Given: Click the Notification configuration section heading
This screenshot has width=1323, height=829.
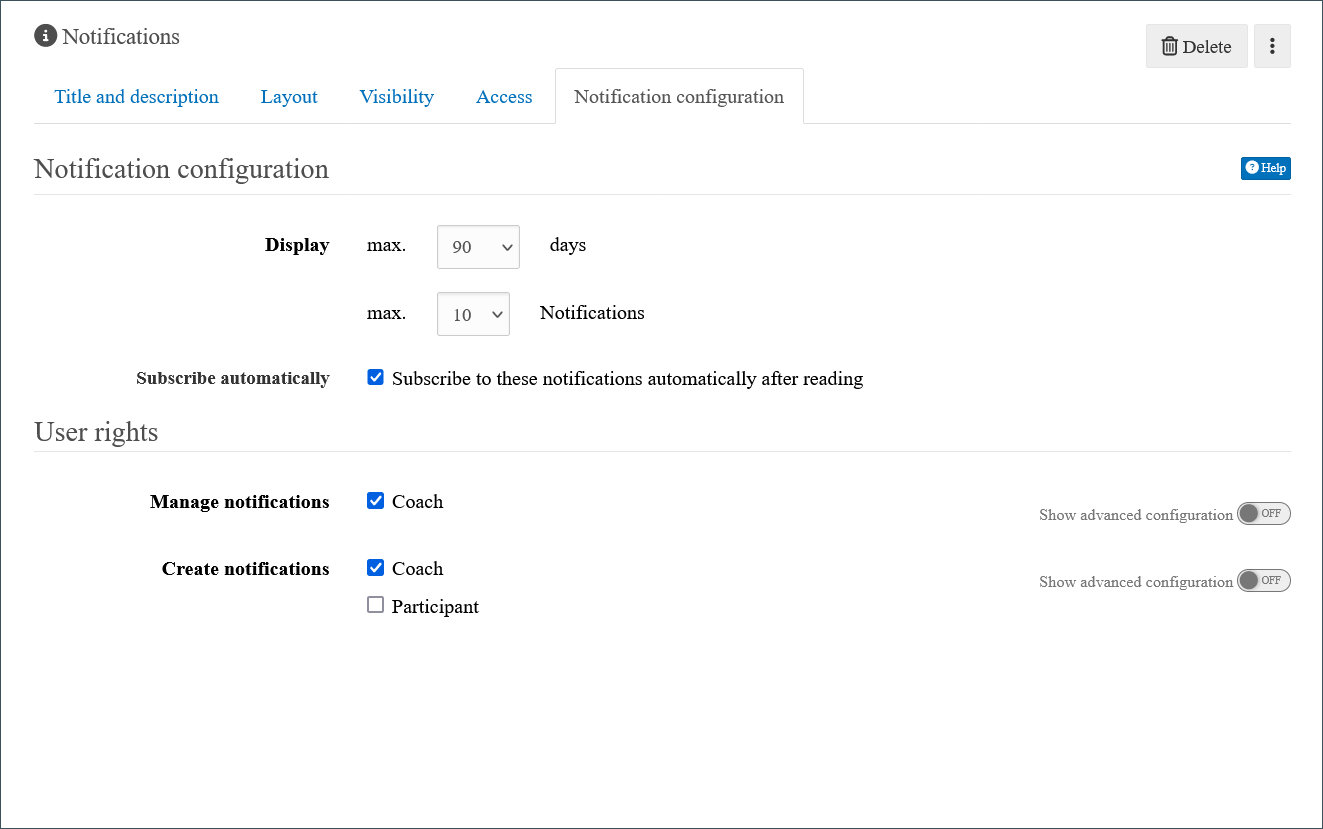Looking at the screenshot, I should coord(181,169).
